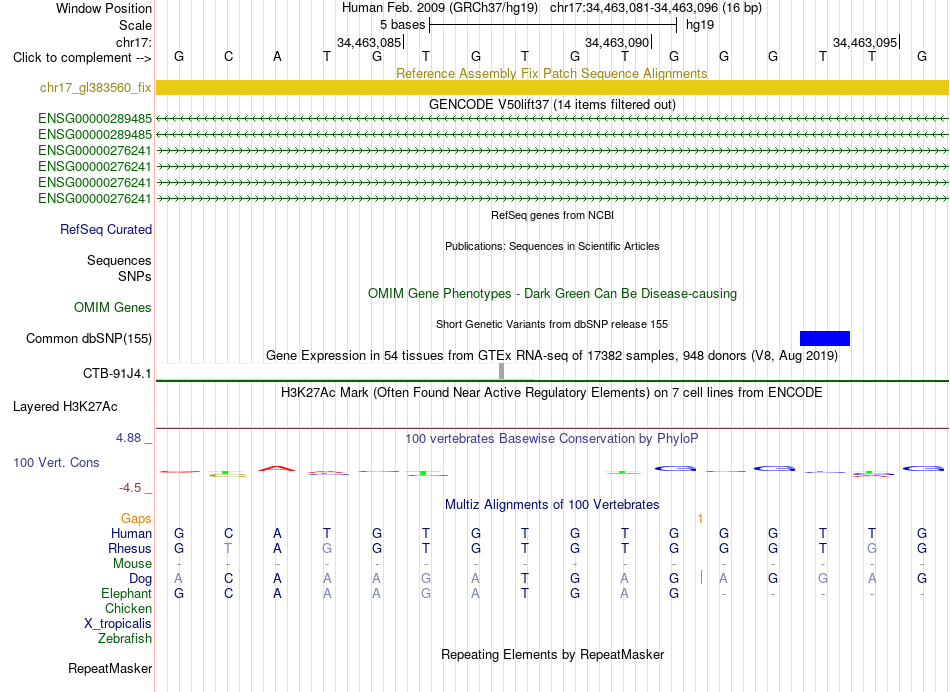
Task: Click the Zebrafish species label
Action: [125, 638]
